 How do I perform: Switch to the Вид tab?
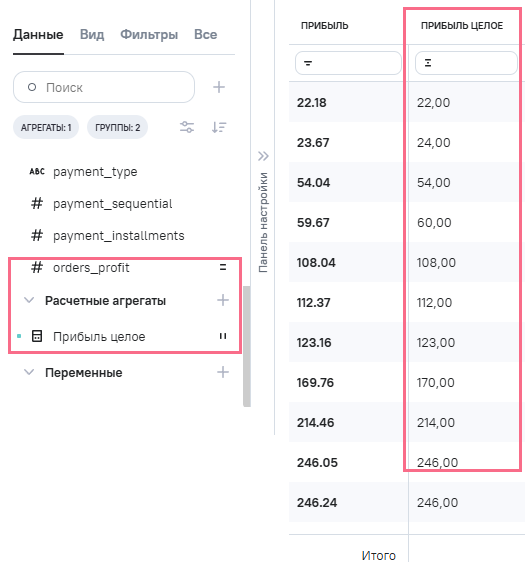92,34
